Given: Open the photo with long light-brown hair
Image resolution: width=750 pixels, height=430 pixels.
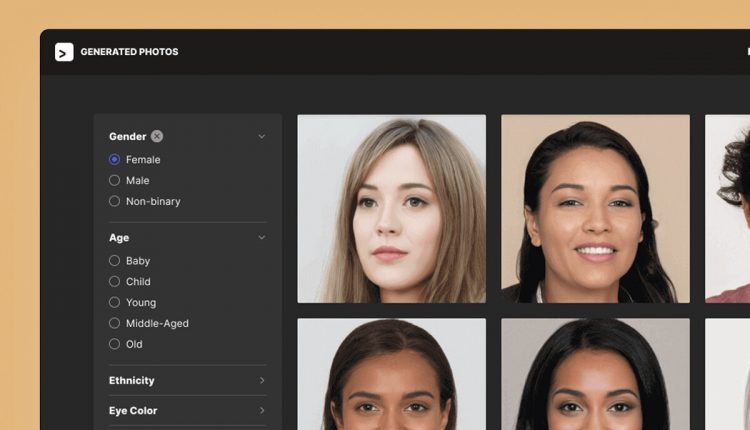Looking at the screenshot, I should pos(391,208).
